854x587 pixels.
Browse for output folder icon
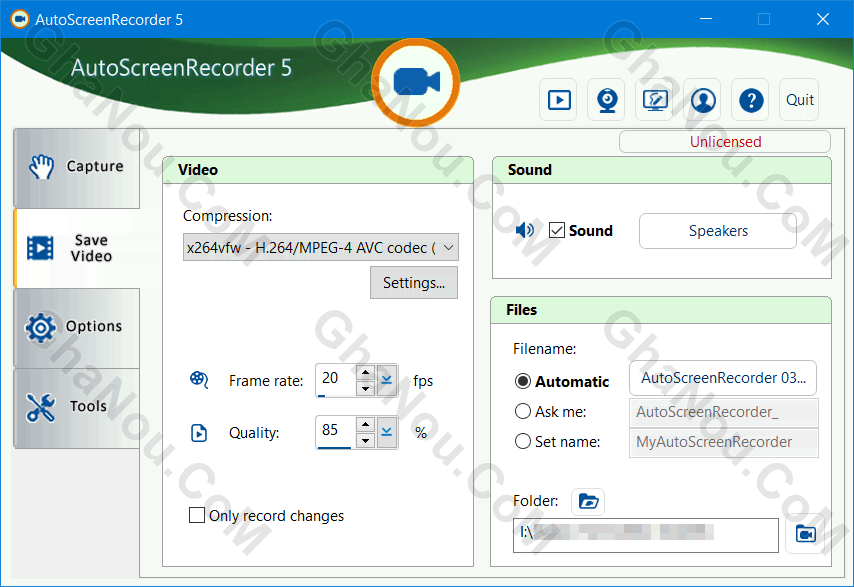(588, 501)
